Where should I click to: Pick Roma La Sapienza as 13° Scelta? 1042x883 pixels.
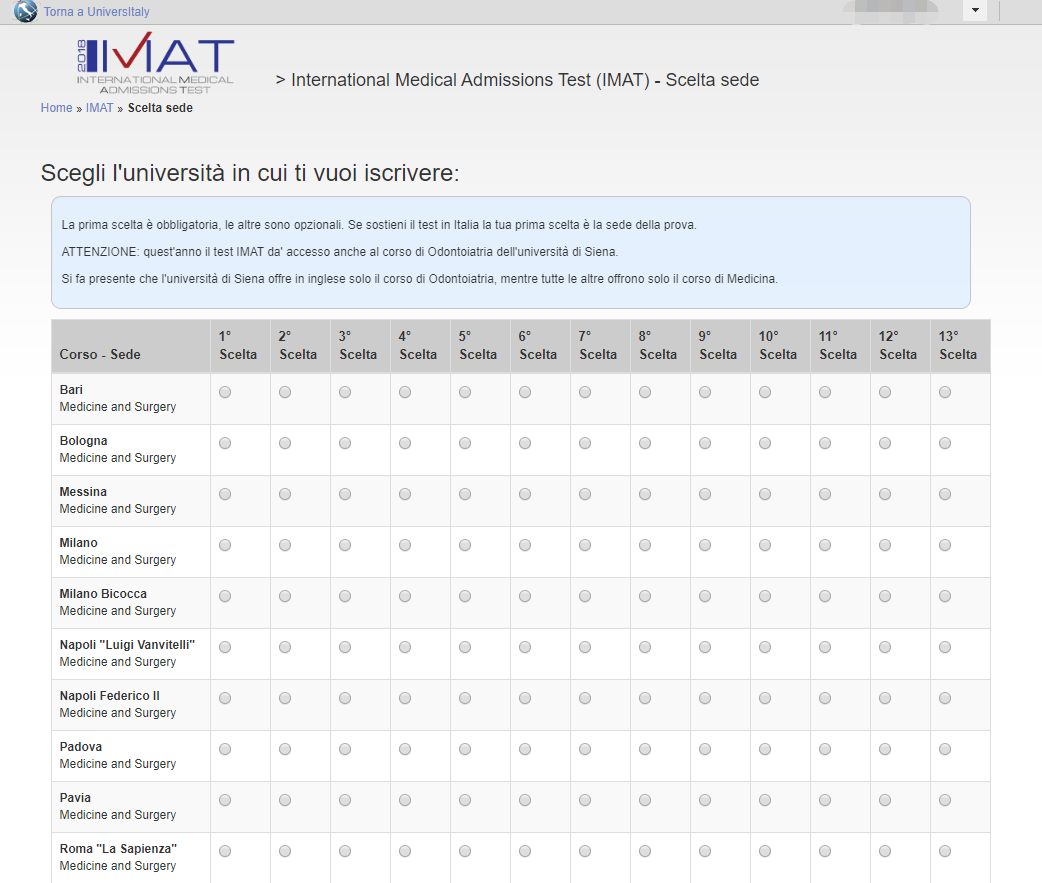945,851
